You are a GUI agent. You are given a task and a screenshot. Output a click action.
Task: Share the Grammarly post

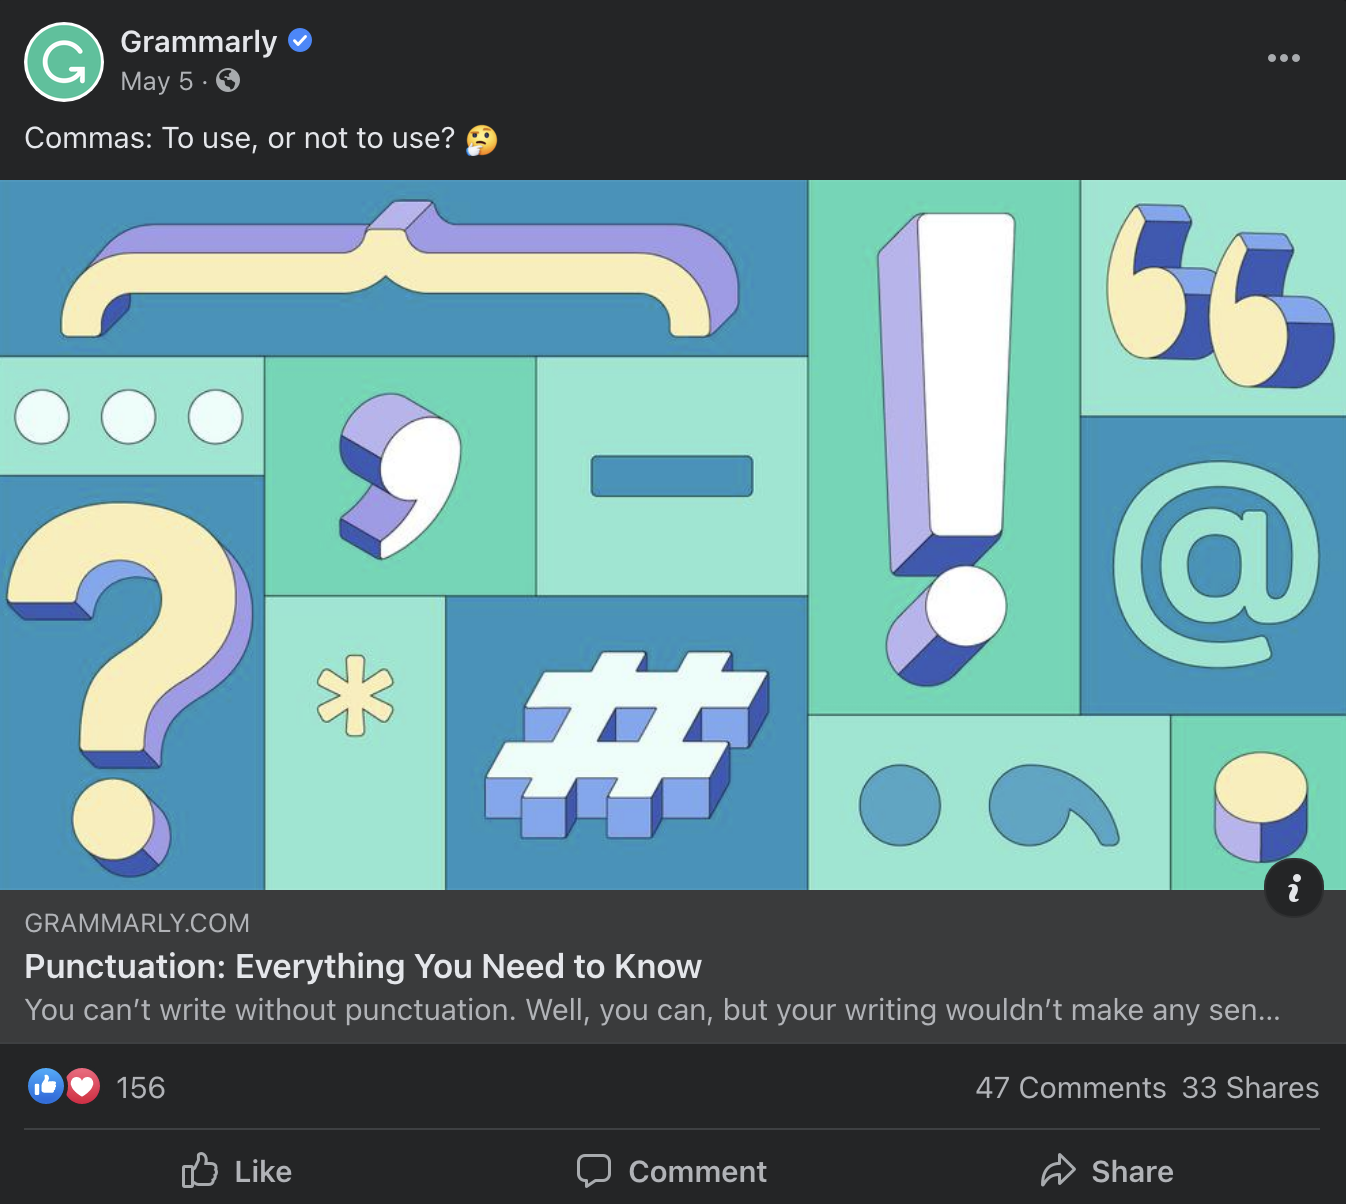coord(1107,1171)
